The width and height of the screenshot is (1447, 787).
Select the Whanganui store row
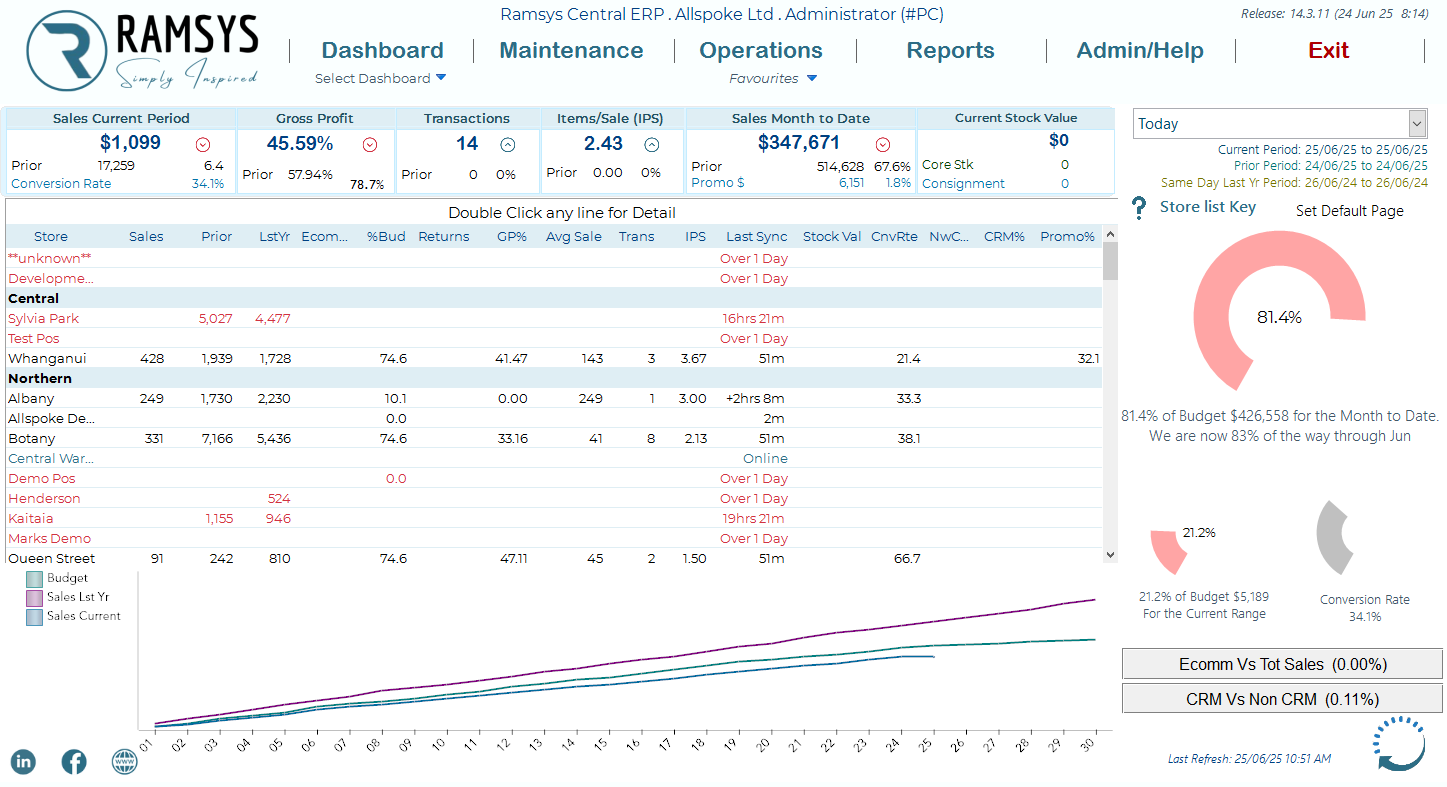point(554,358)
